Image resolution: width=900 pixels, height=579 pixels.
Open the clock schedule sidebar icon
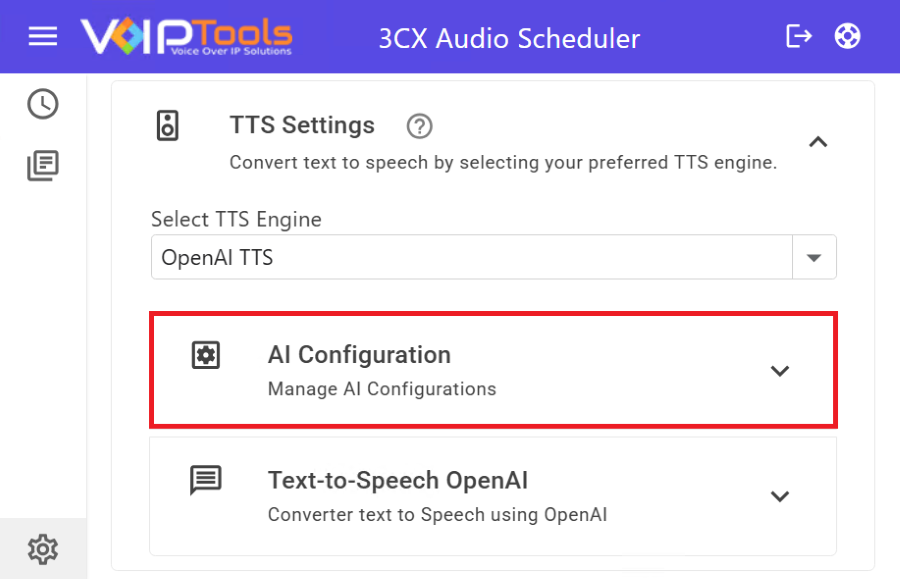tap(43, 104)
